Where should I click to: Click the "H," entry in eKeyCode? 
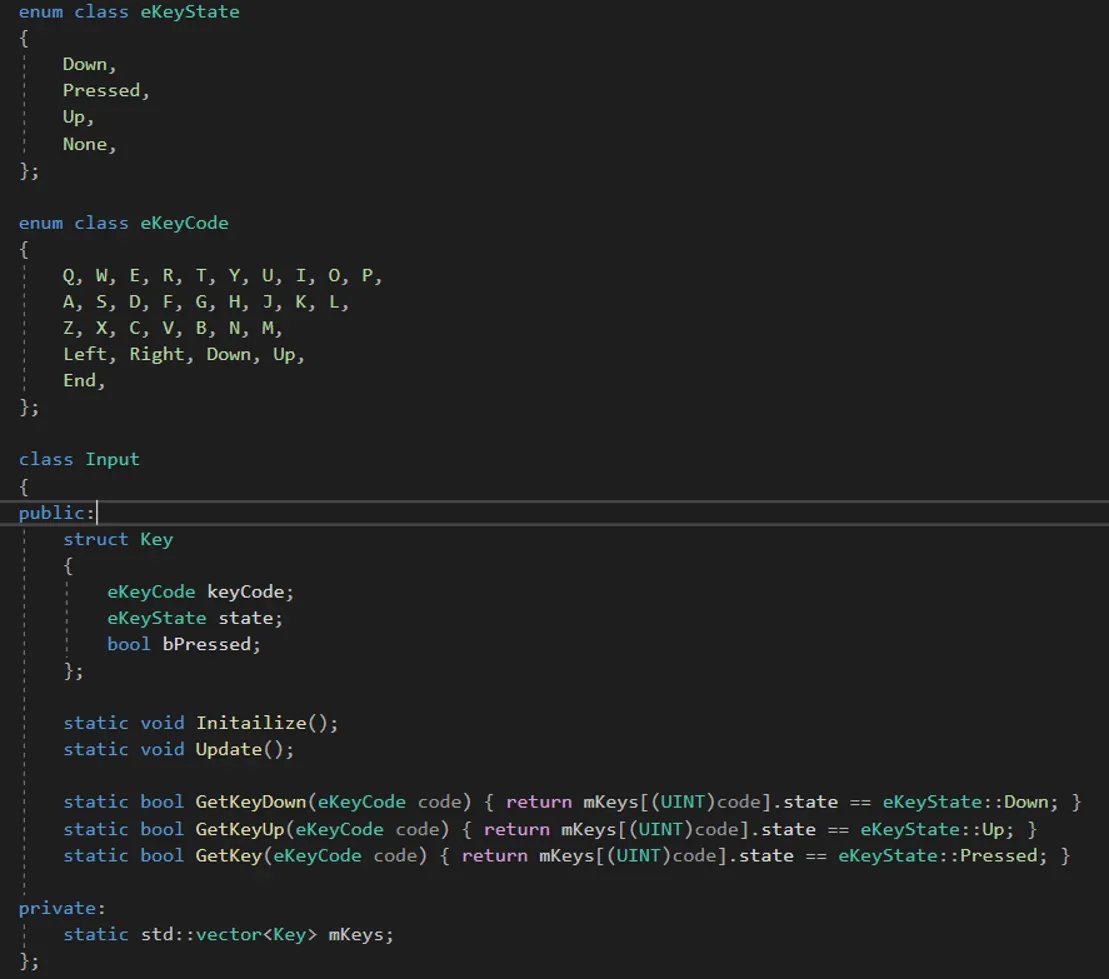pos(238,302)
